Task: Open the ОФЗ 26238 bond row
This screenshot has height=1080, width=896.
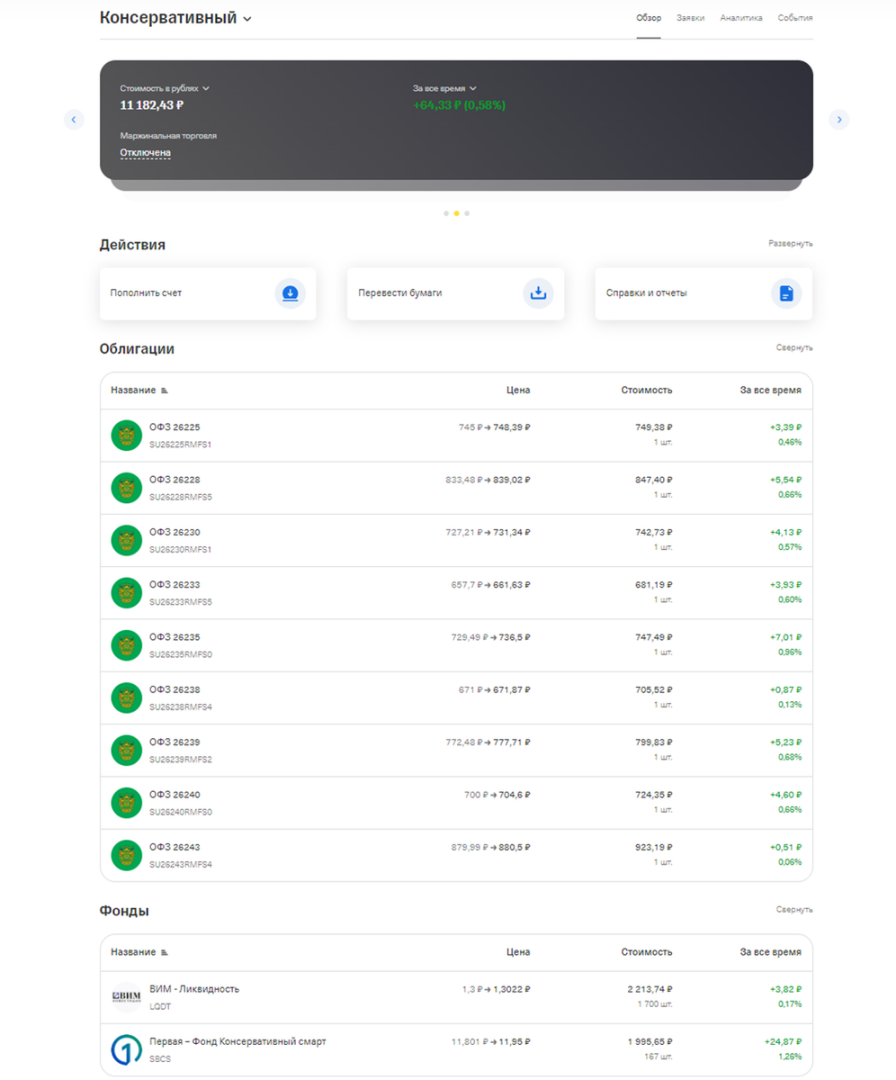Action: [456, 698]
